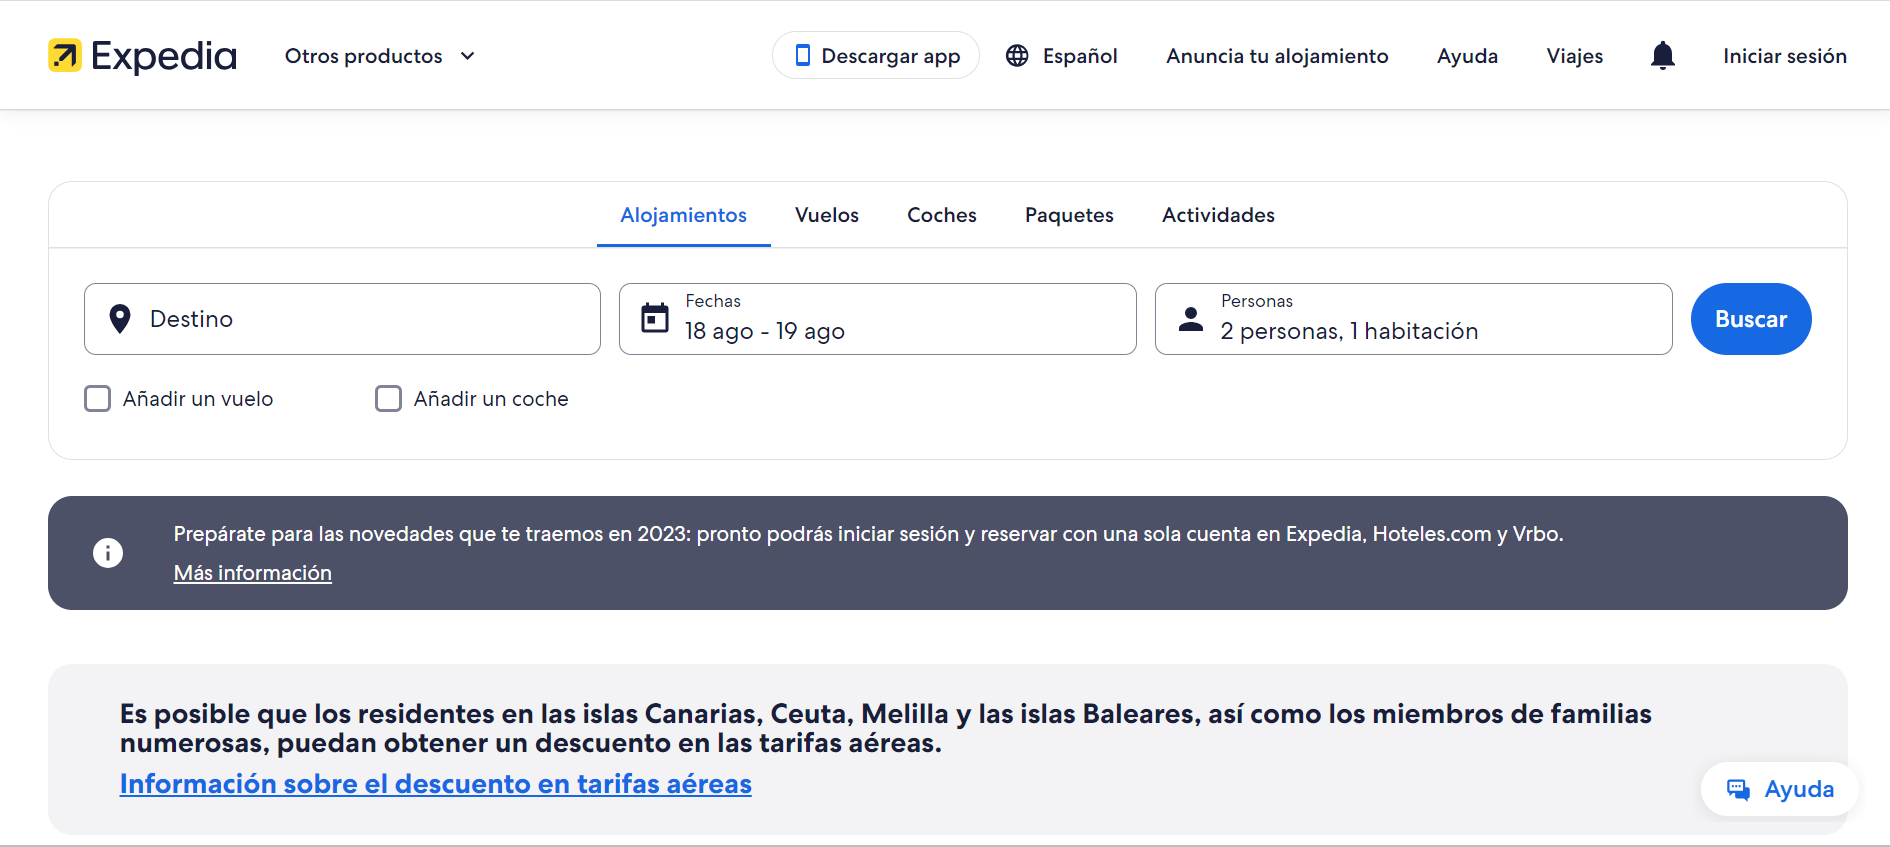Viewport: 1890px width, 847px height.
Task: Click the person icon in Personas
Action: [x=1191, y=319]
